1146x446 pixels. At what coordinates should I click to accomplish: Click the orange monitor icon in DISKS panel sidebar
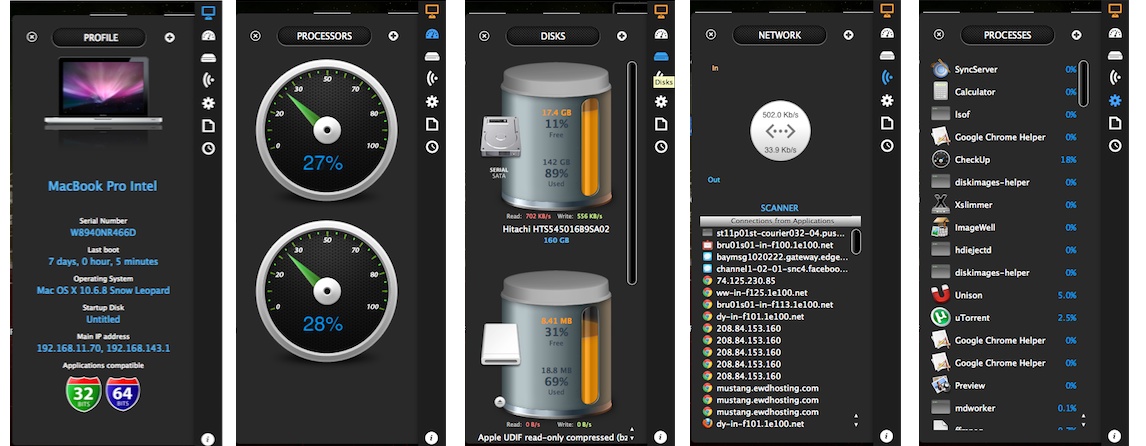pos(660,11)
